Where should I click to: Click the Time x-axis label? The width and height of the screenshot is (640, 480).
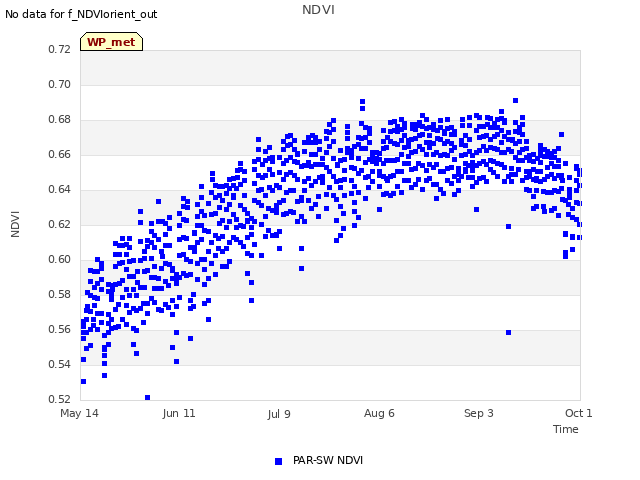pos(566,429)
